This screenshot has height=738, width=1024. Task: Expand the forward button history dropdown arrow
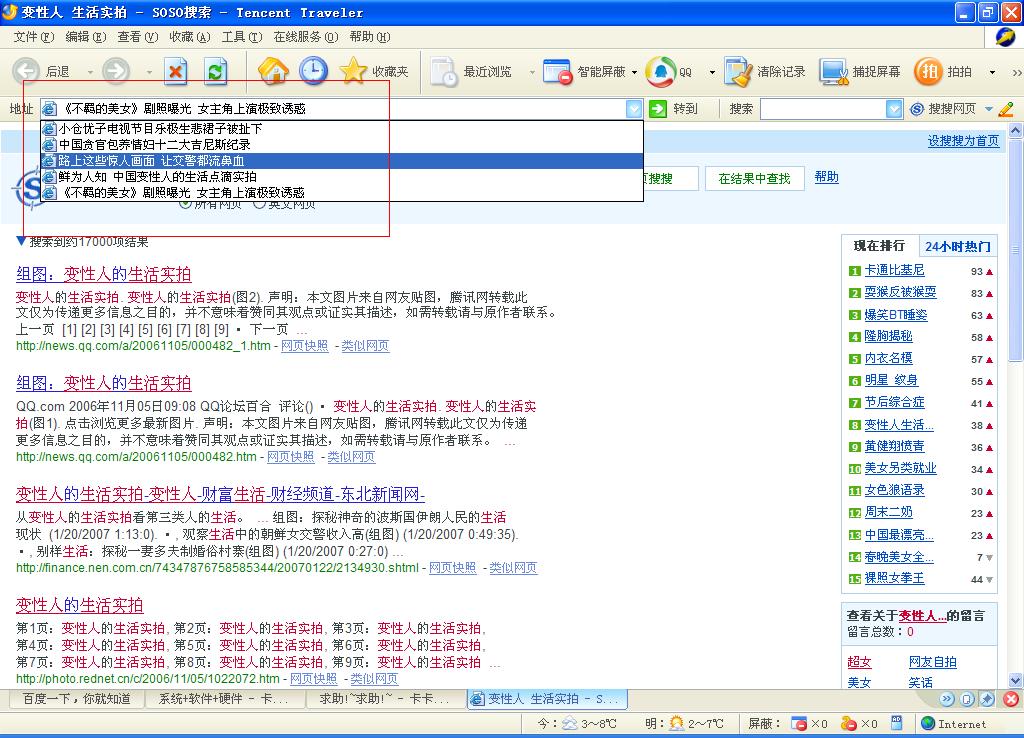pos(150,72)
